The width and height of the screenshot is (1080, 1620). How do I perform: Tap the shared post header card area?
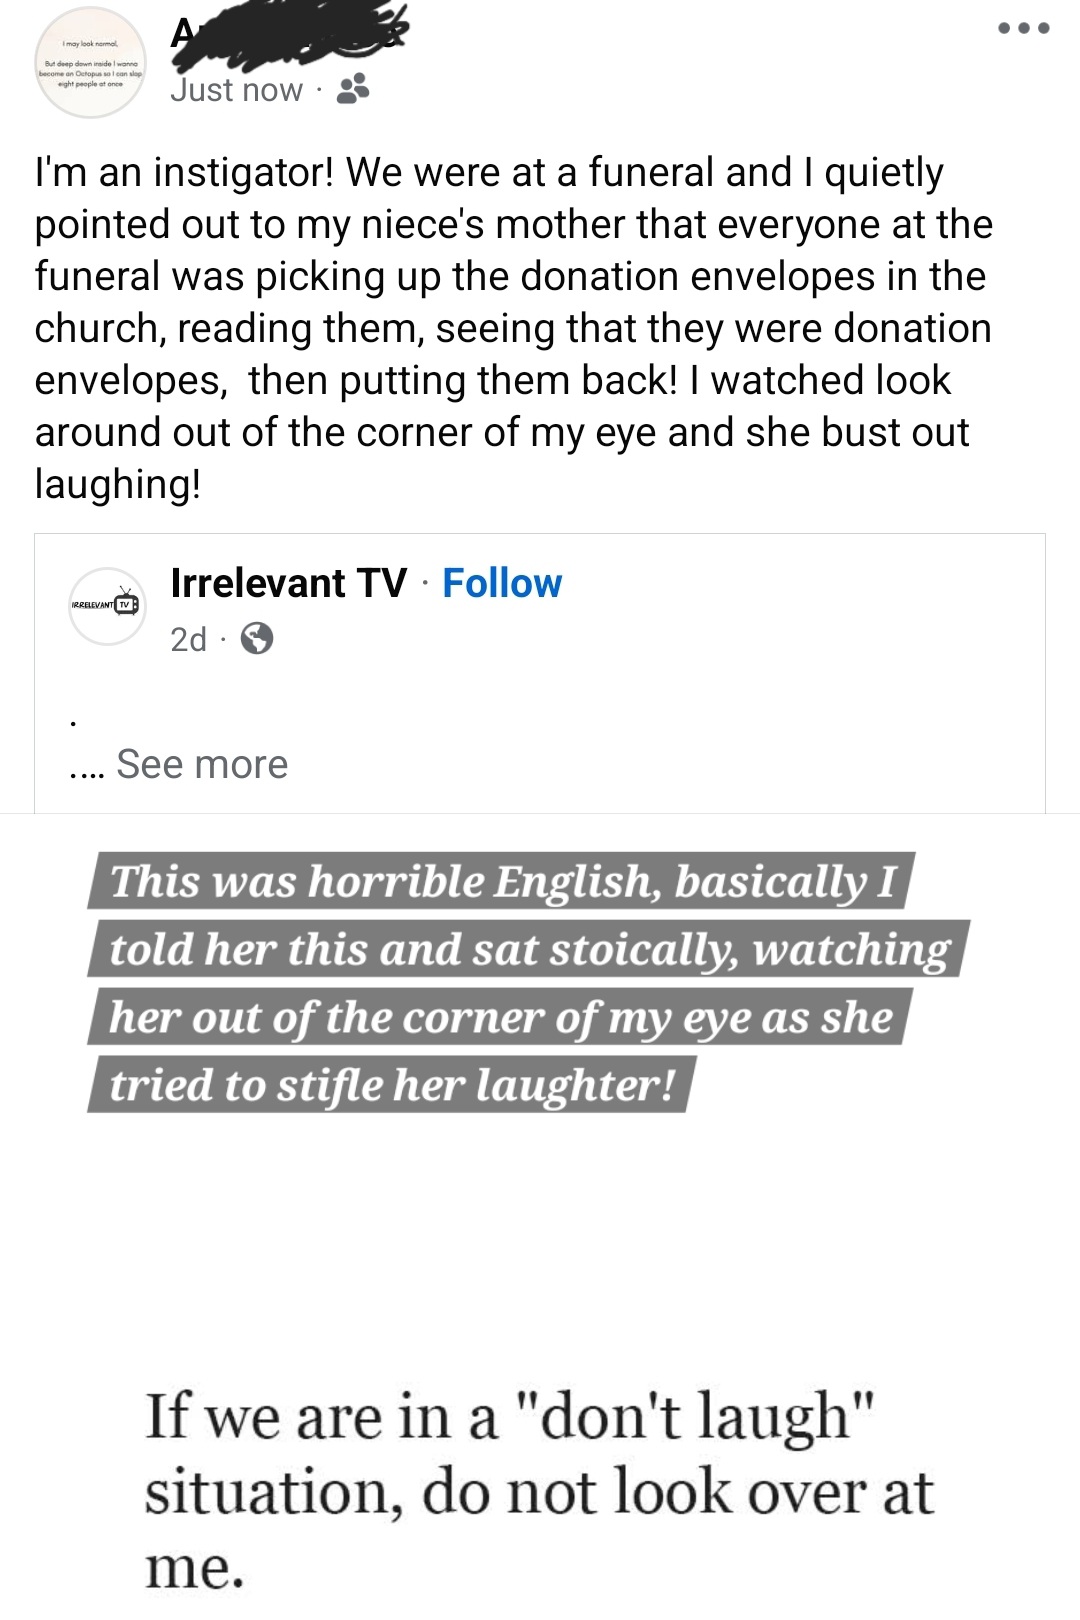point(540,673)
